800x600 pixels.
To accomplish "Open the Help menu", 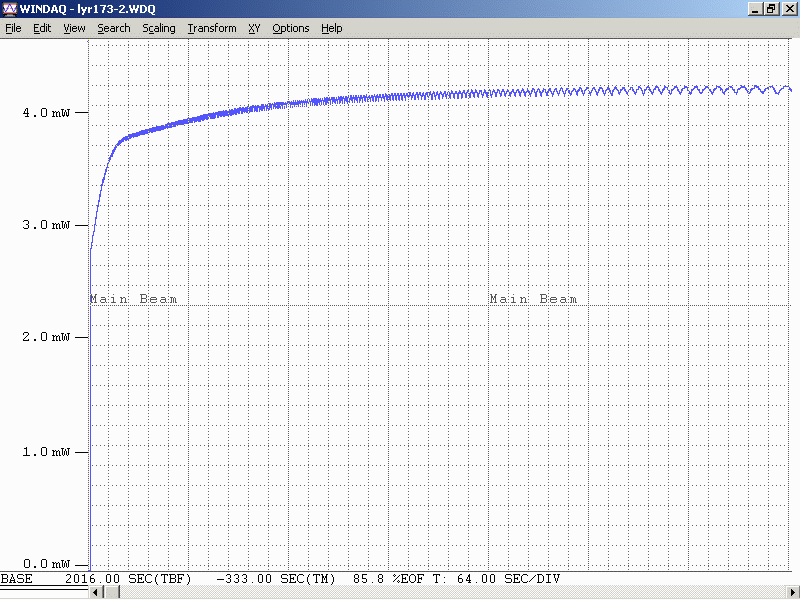I will [x=332, y=28].
